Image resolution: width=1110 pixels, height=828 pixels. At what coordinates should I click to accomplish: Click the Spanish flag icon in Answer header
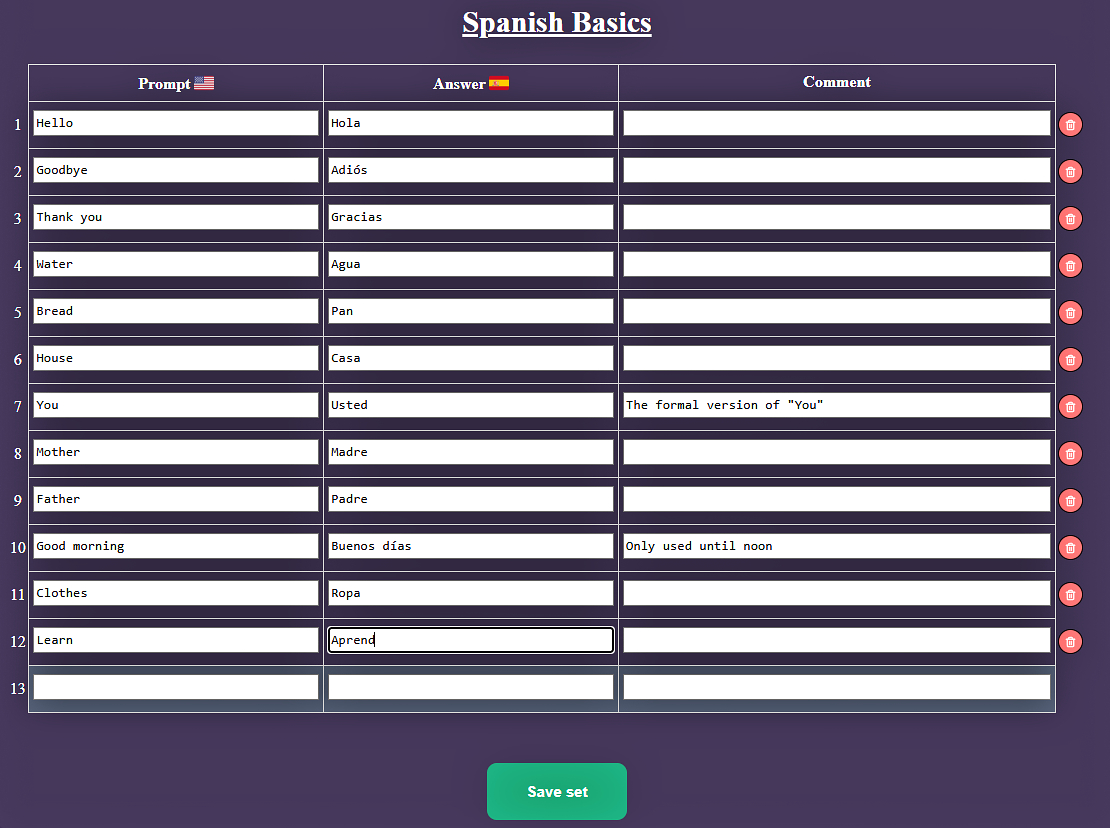coord(499,83)
